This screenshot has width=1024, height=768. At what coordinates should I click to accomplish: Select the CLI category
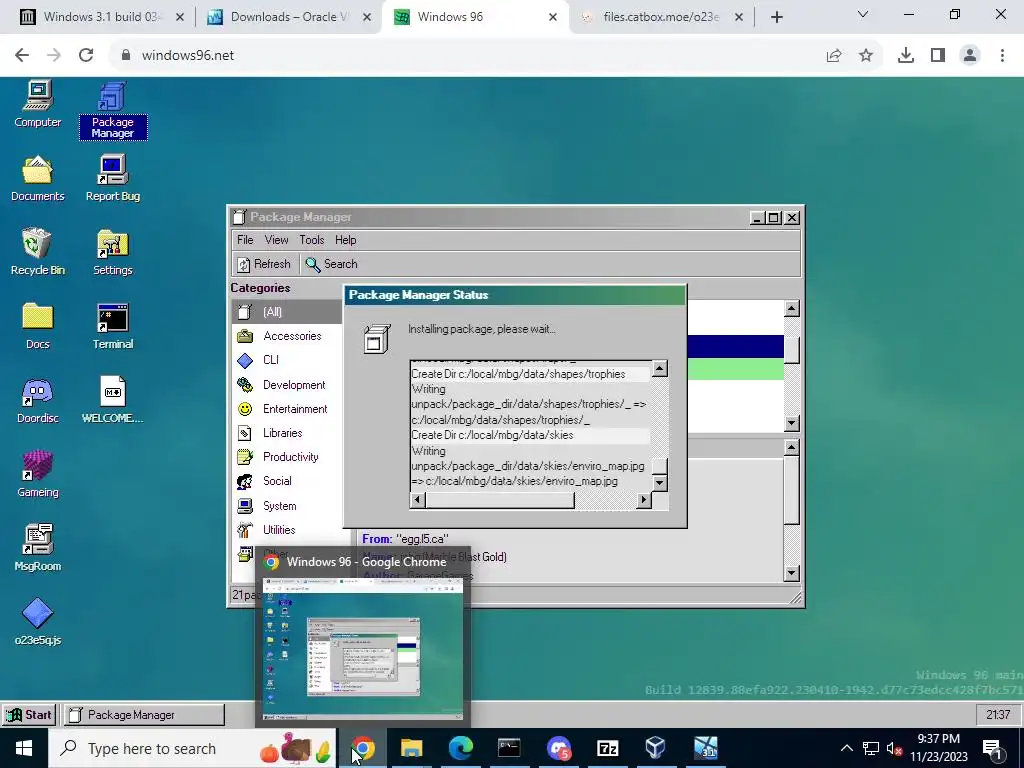tap(286, 360)
